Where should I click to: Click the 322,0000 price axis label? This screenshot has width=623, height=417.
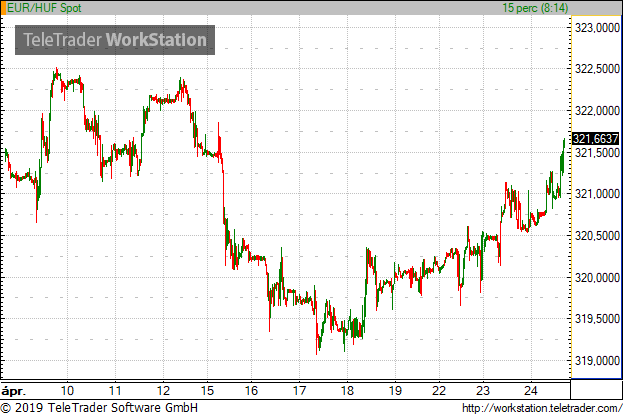(597, 111)
